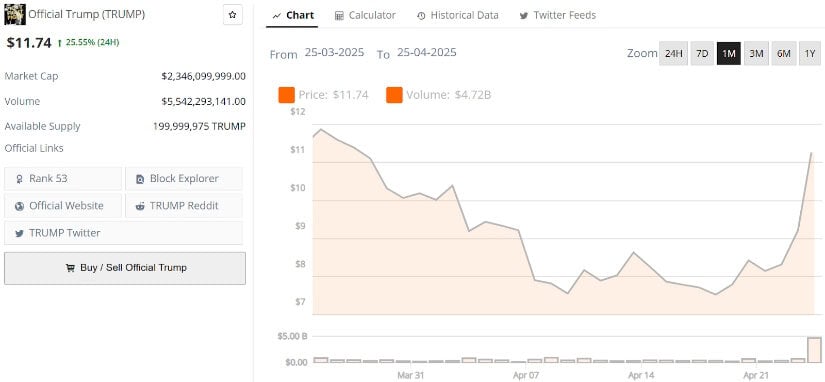Click the Apr 14 axis label
Screen dimensions: 825x382
point(641,376)
